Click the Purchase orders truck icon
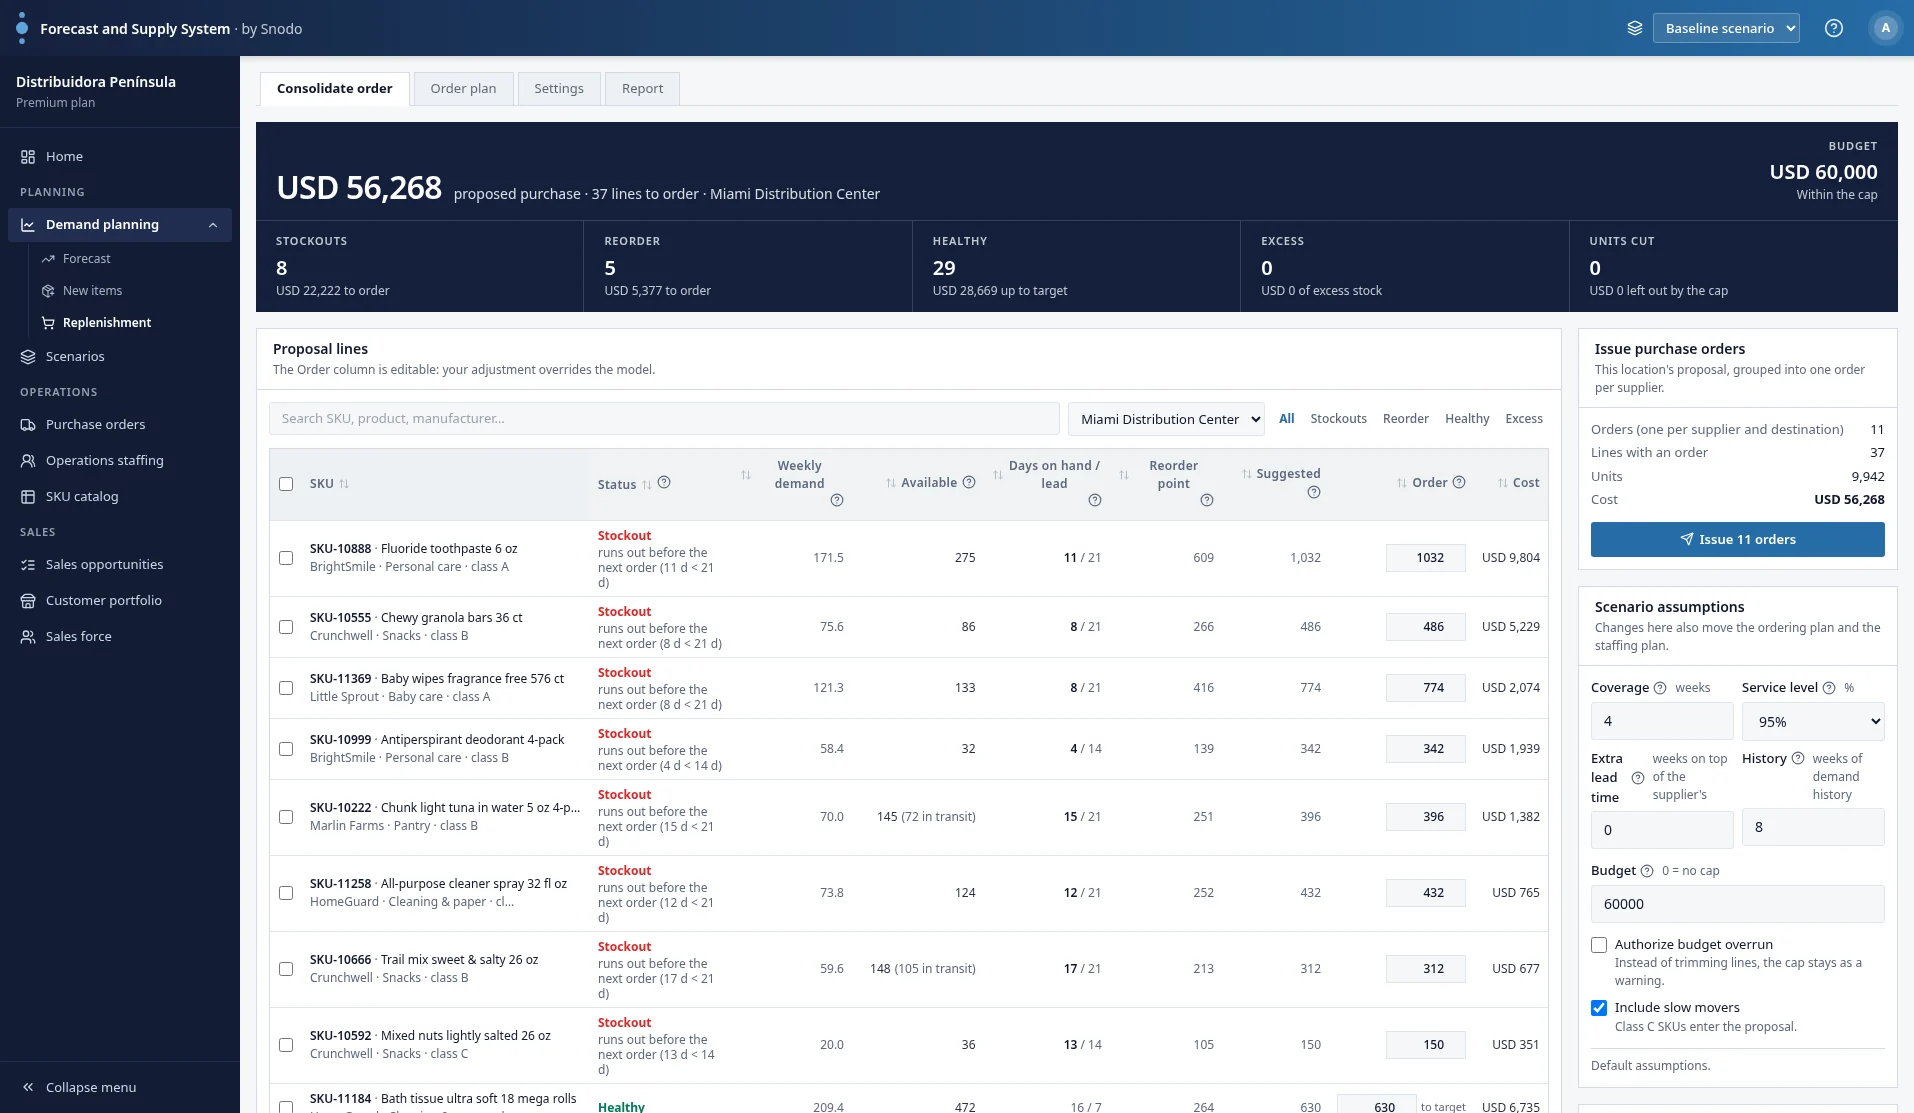Image resolution: width=1914 pixels, height=1113 pixels. [x=28, y=425]
